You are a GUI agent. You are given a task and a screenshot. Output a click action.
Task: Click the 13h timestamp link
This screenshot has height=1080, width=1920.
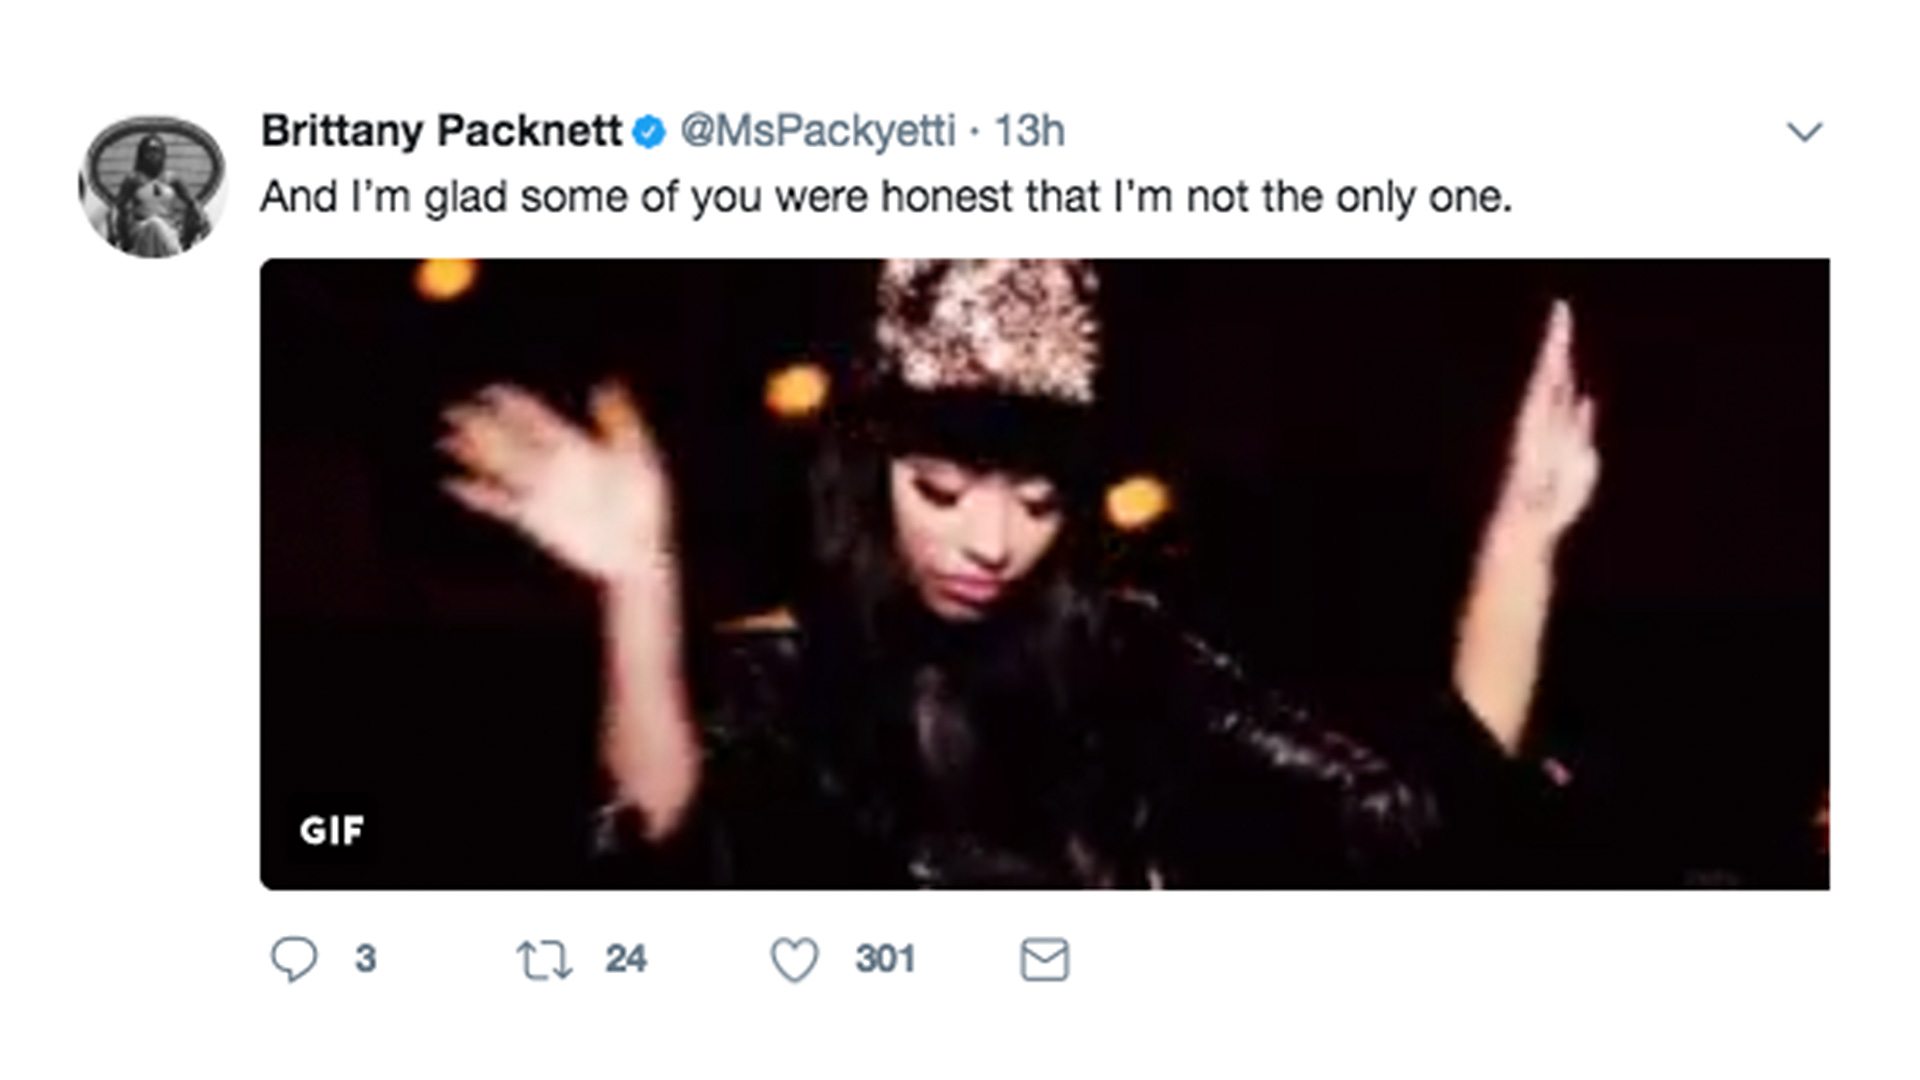point(1029,131)
